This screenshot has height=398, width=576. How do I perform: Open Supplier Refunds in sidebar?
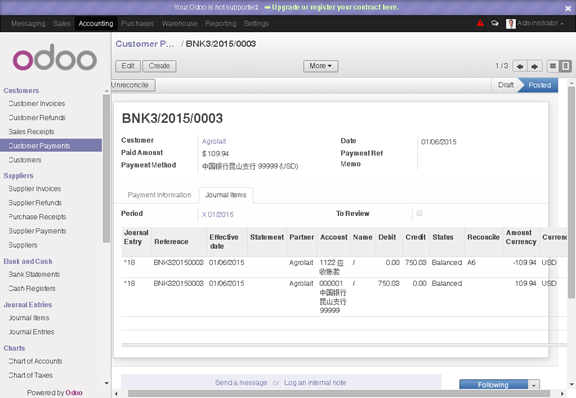click(x=35, y=202)
